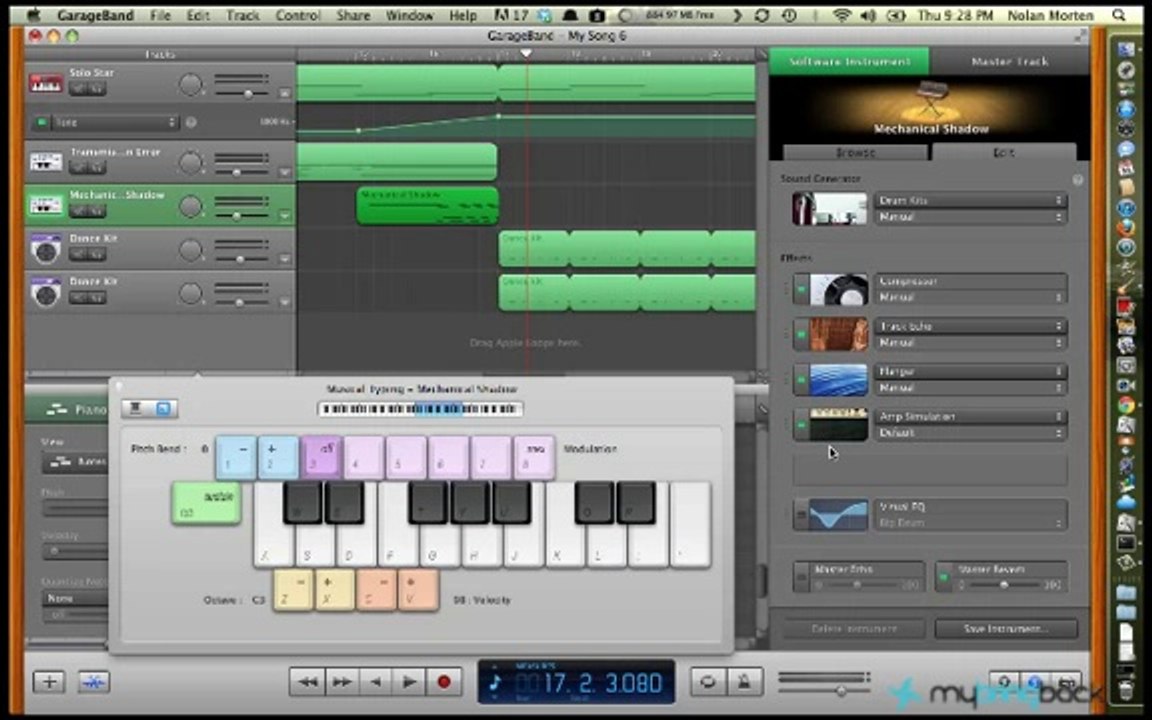Enable the Visual EQ effect
The height and width of the screenshot is (720, 1152).
801,514
